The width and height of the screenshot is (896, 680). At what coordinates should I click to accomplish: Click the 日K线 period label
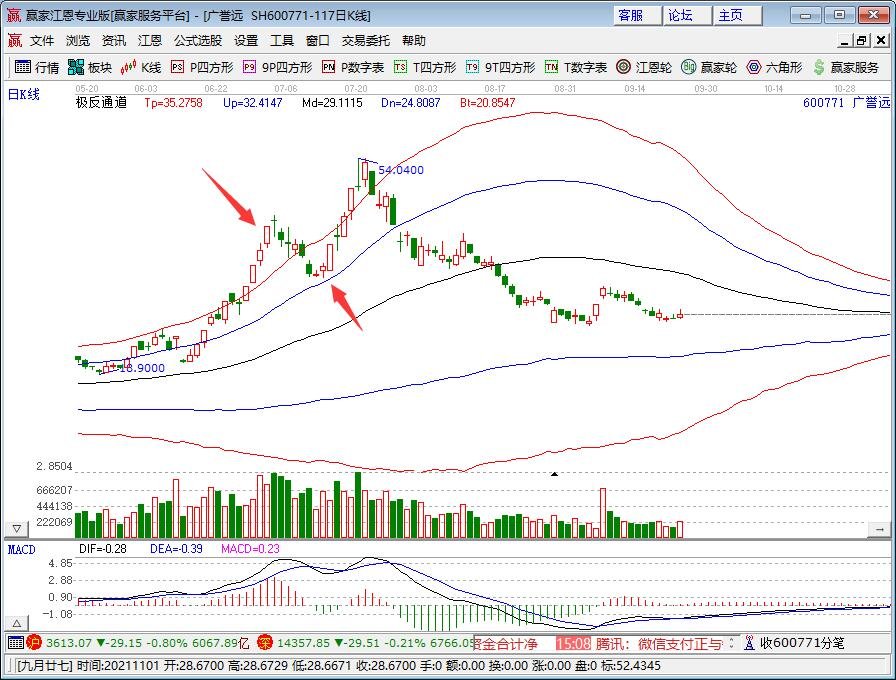coord(23,94)
